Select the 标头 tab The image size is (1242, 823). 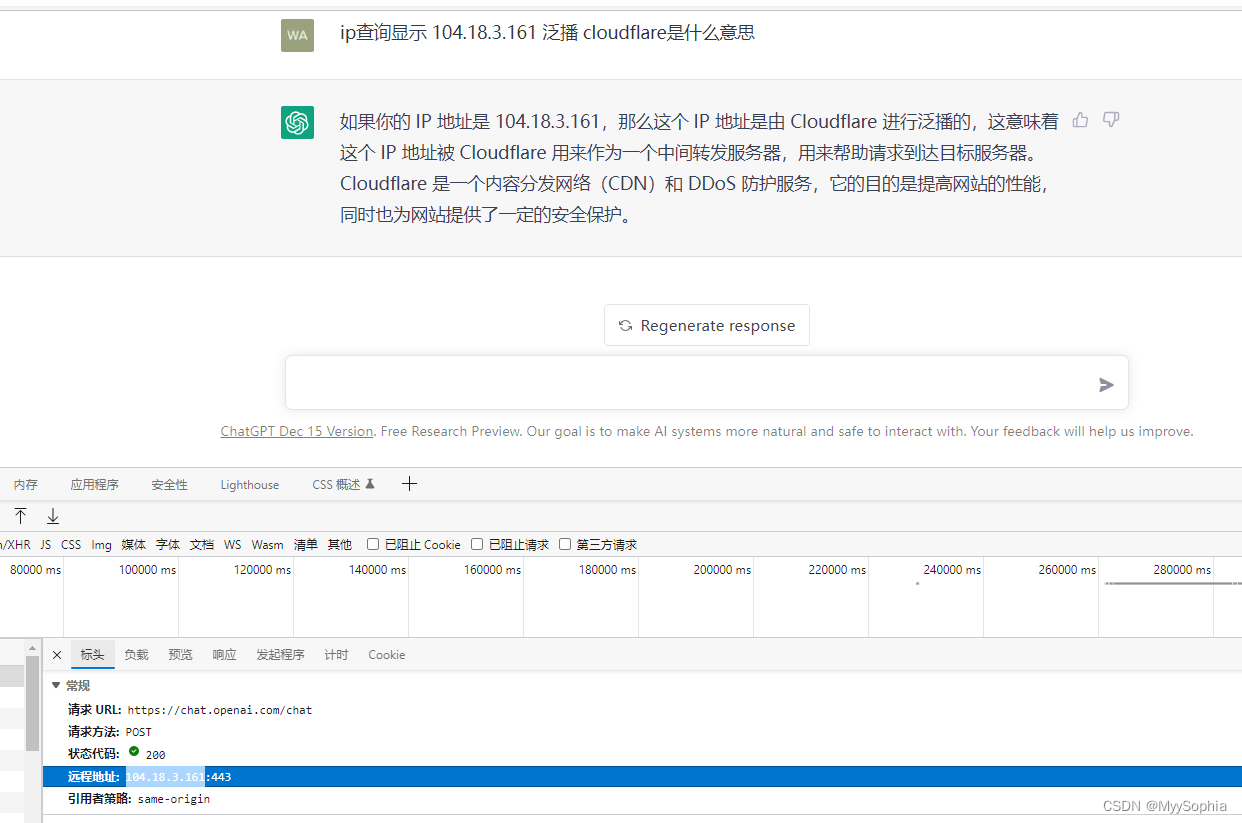[92, 655]
